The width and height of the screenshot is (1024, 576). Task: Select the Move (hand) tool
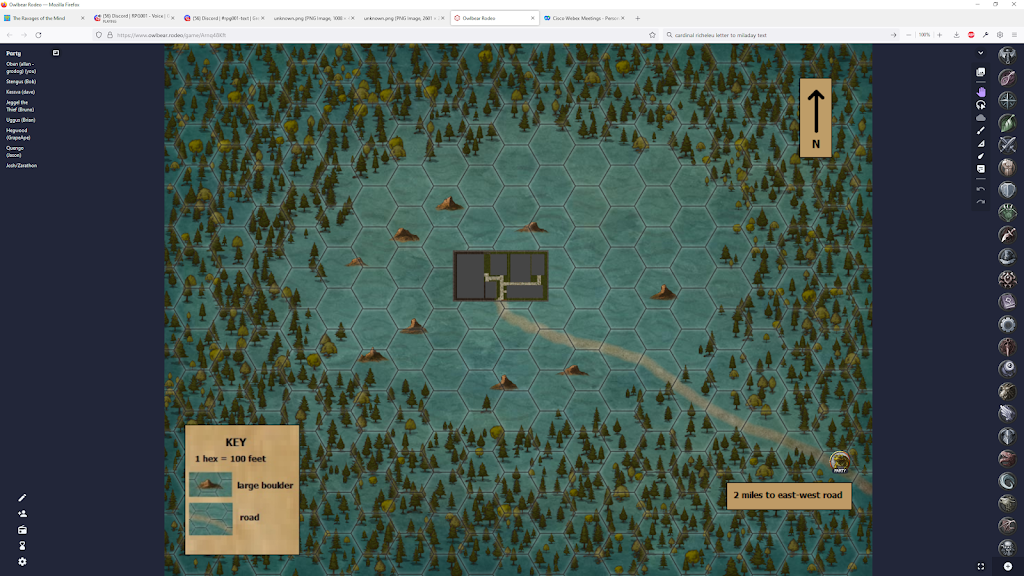(x=981, y=92)
